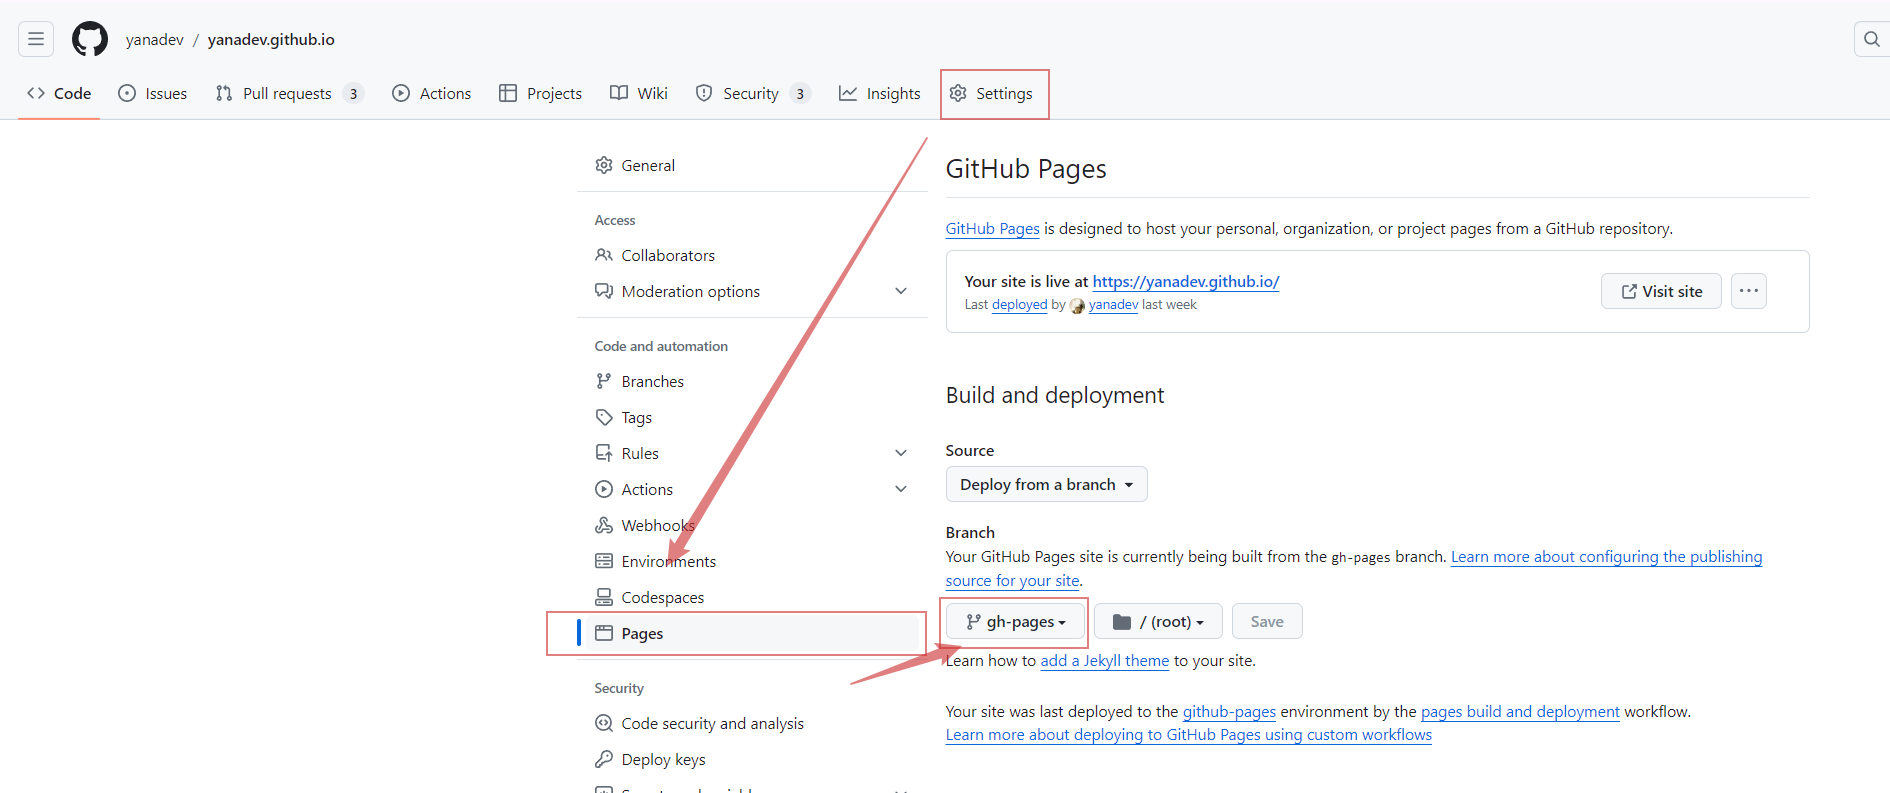The image size is (1890, 793).
Task: Select General in the settings sidebar
Action: [648, 165]
